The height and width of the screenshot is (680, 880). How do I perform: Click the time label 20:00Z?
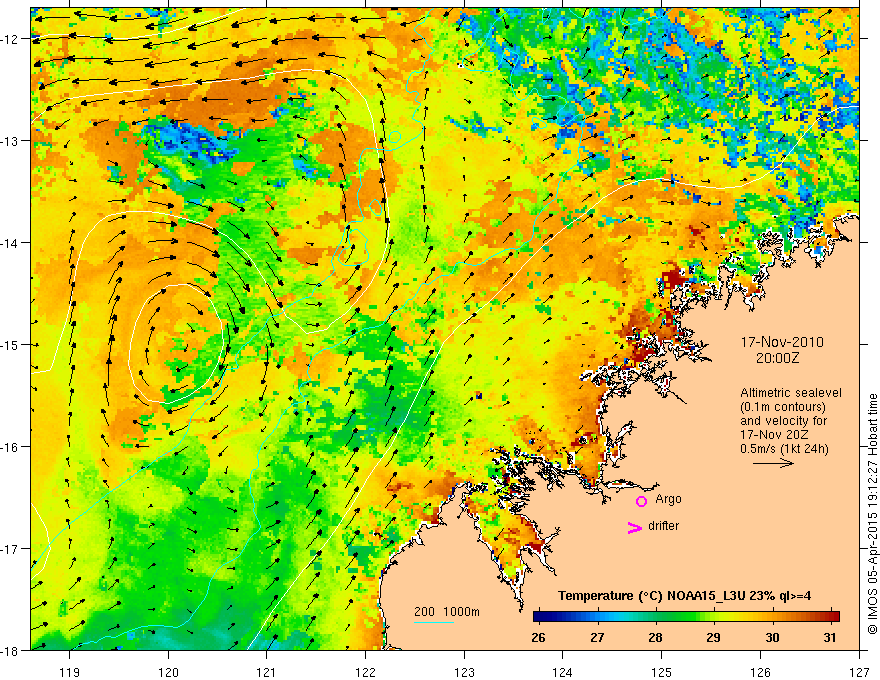tap(776, 358)
